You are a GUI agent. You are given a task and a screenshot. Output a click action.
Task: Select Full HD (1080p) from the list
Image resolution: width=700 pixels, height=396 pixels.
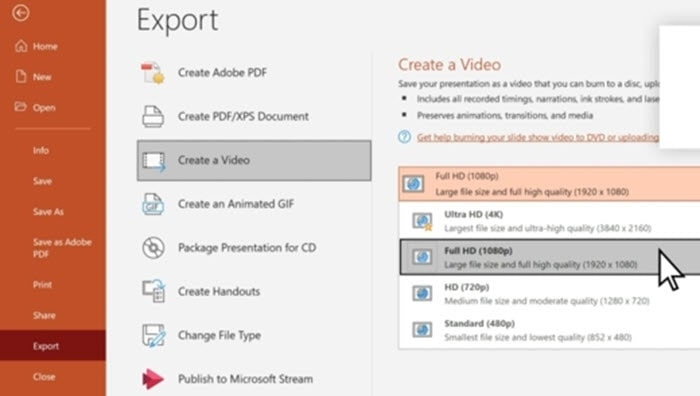click(x=550, y=257)
